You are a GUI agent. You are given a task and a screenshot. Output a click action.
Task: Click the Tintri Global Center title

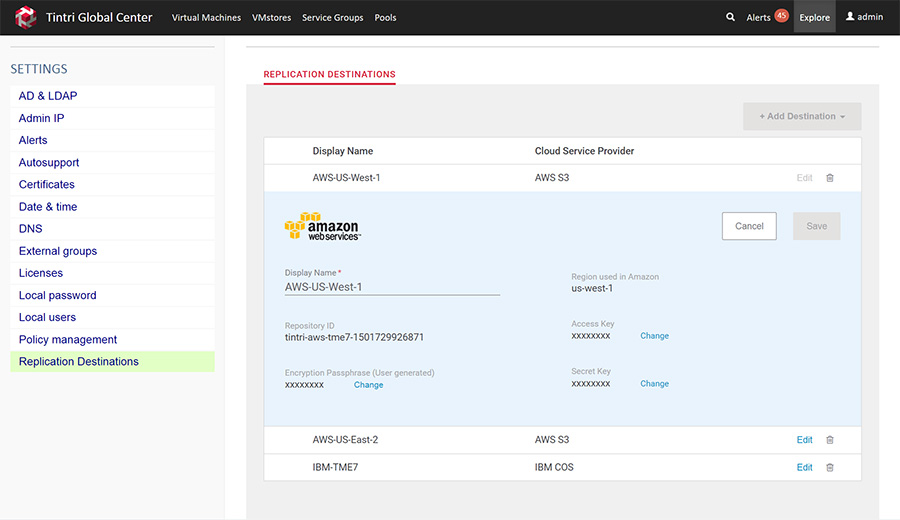click(99, 17)
